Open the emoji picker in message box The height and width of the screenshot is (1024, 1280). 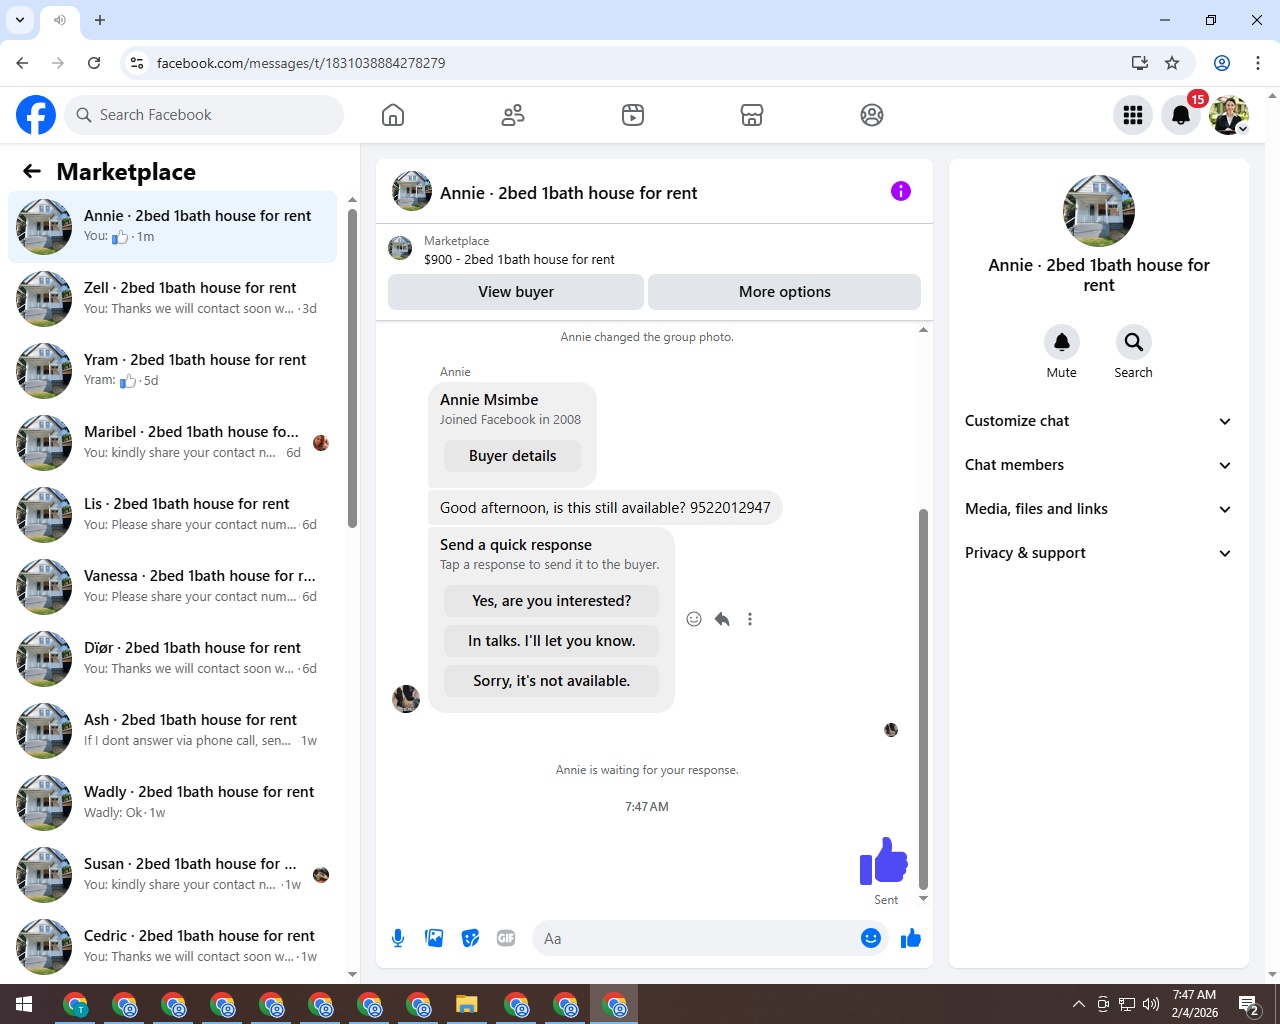871,938
